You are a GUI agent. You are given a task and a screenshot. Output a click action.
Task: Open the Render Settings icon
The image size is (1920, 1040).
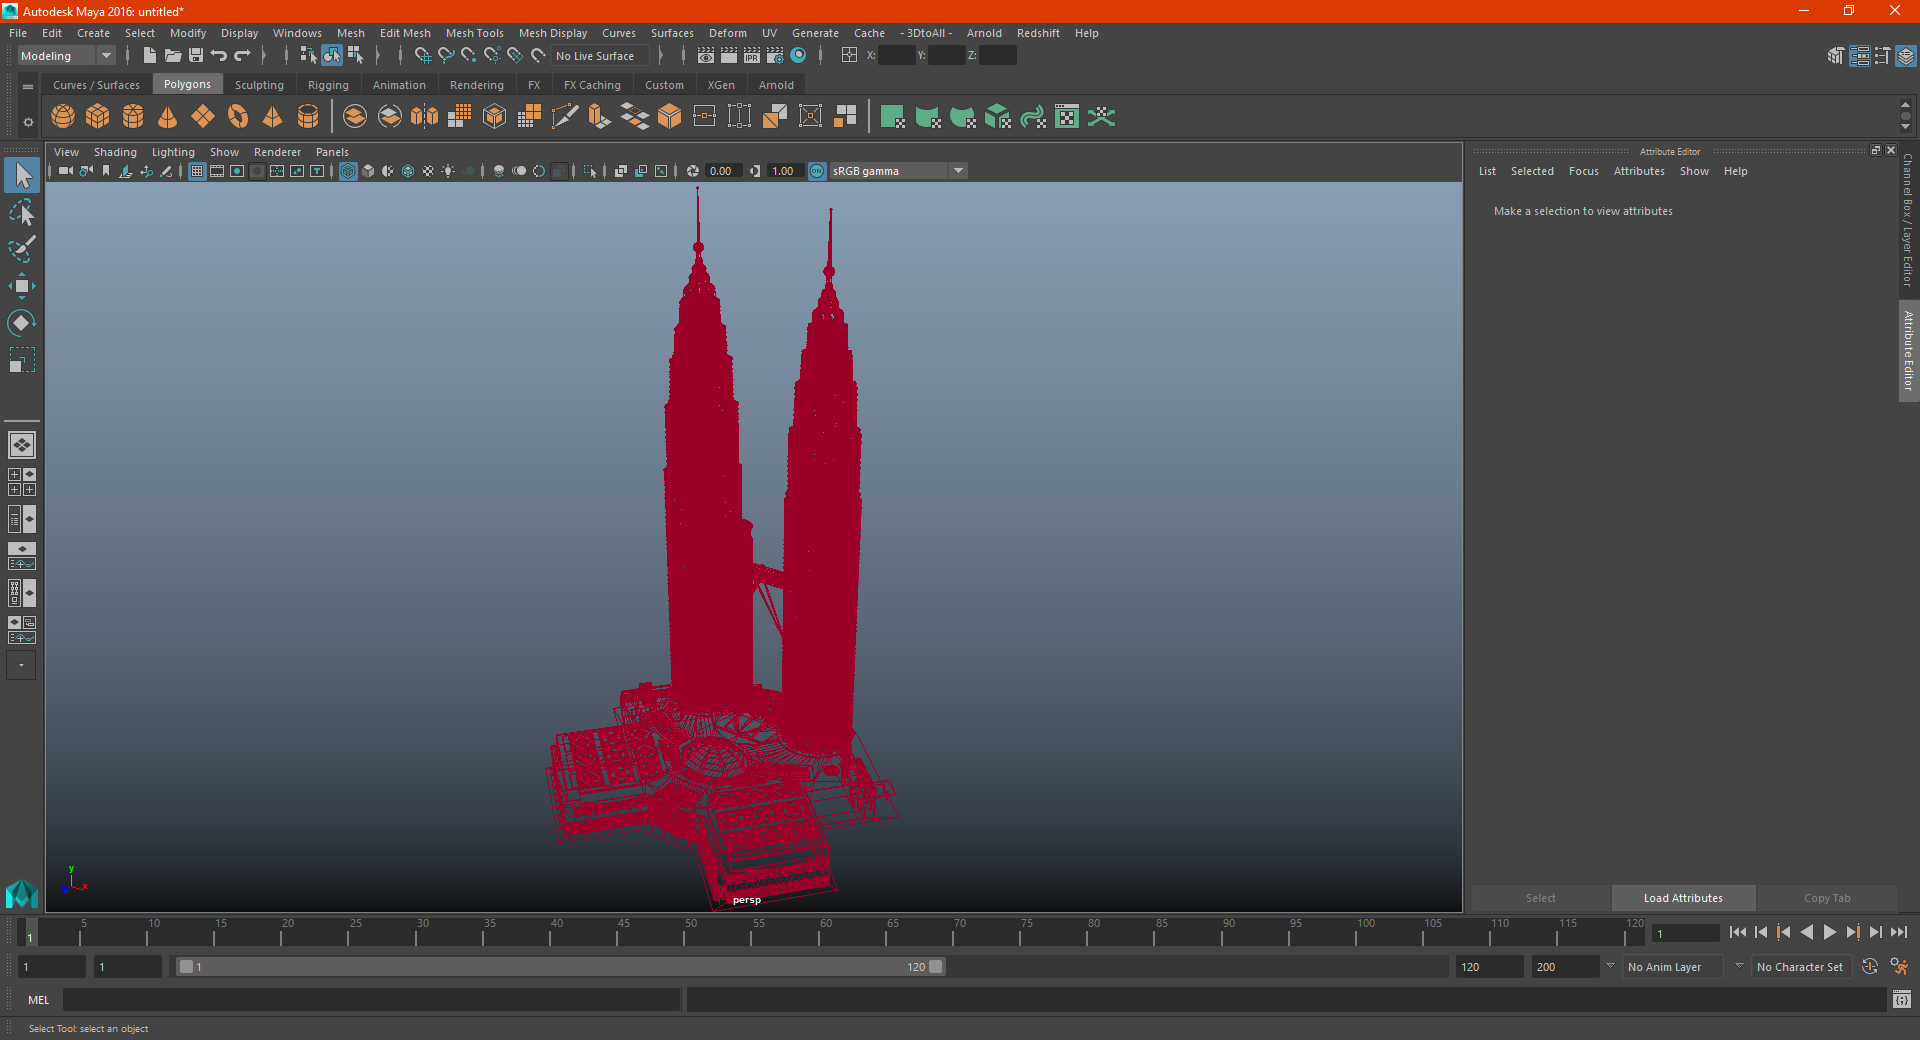click(775, 56)
